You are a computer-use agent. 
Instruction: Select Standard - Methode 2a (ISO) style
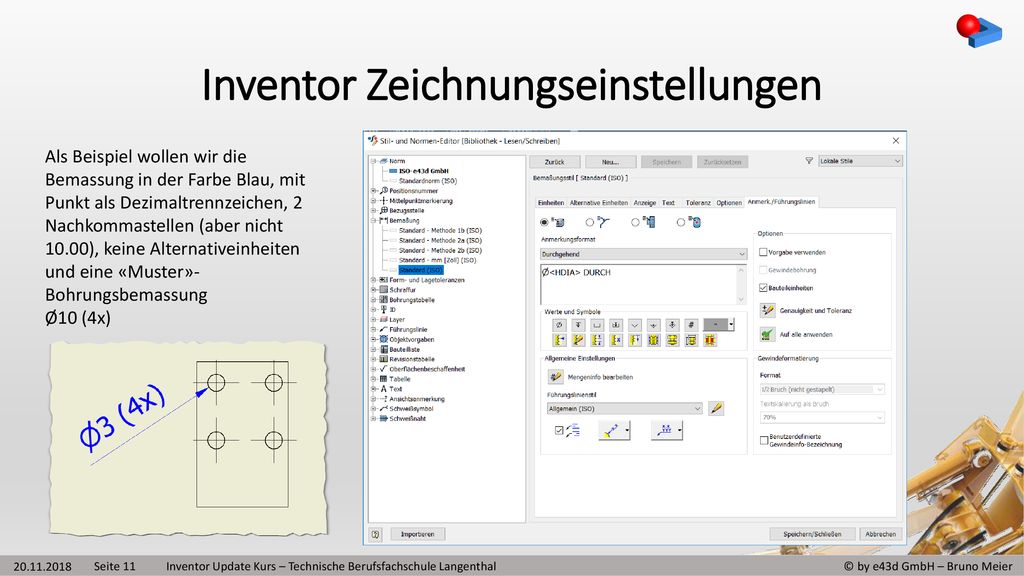440,240
